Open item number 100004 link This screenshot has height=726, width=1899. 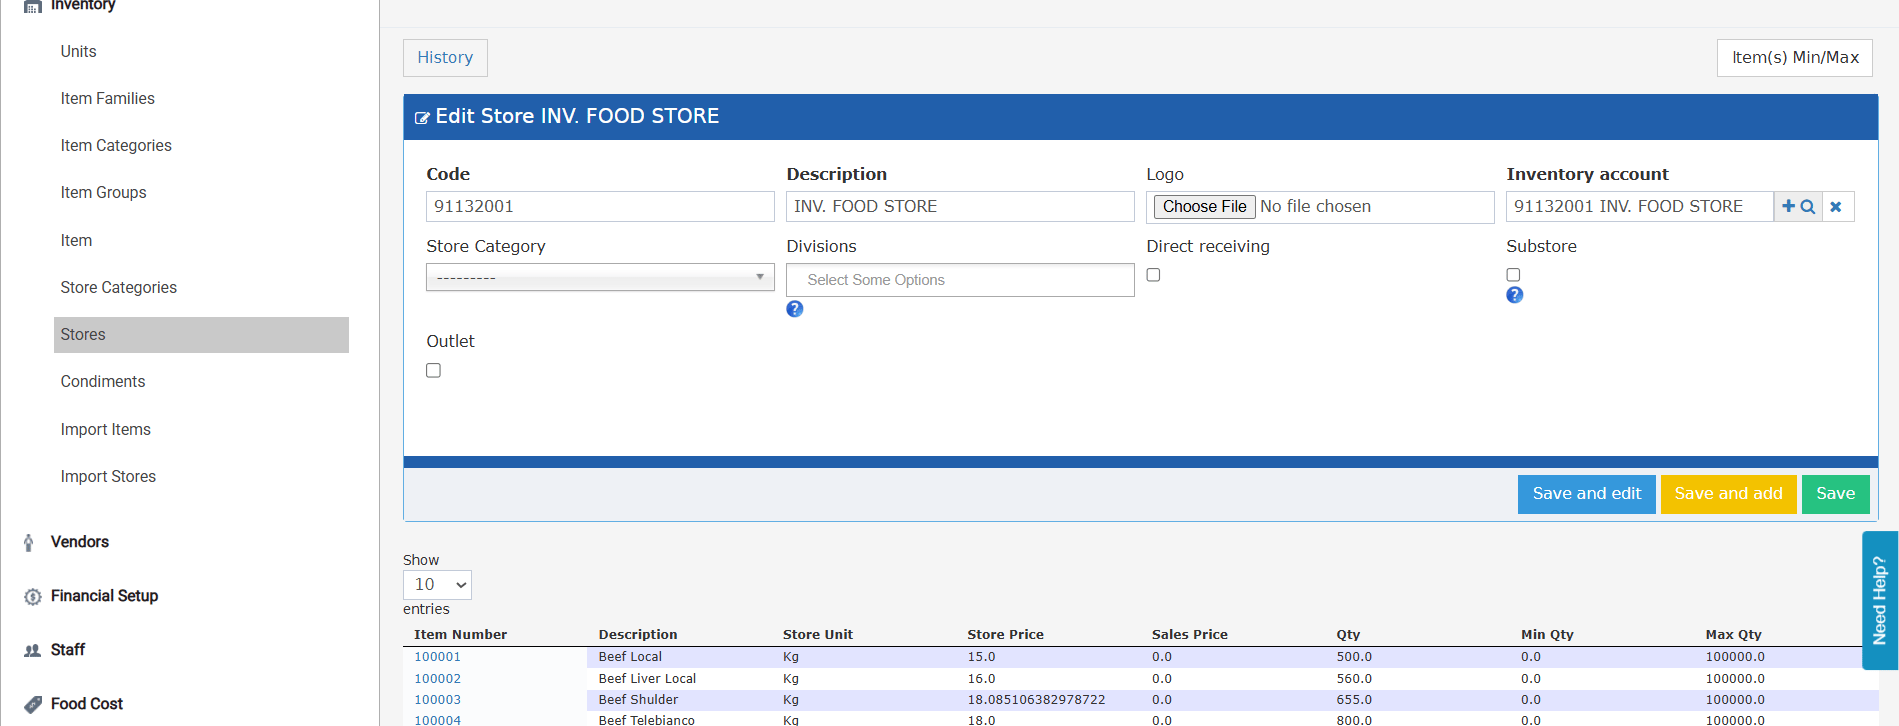click(x=438, y=719)
